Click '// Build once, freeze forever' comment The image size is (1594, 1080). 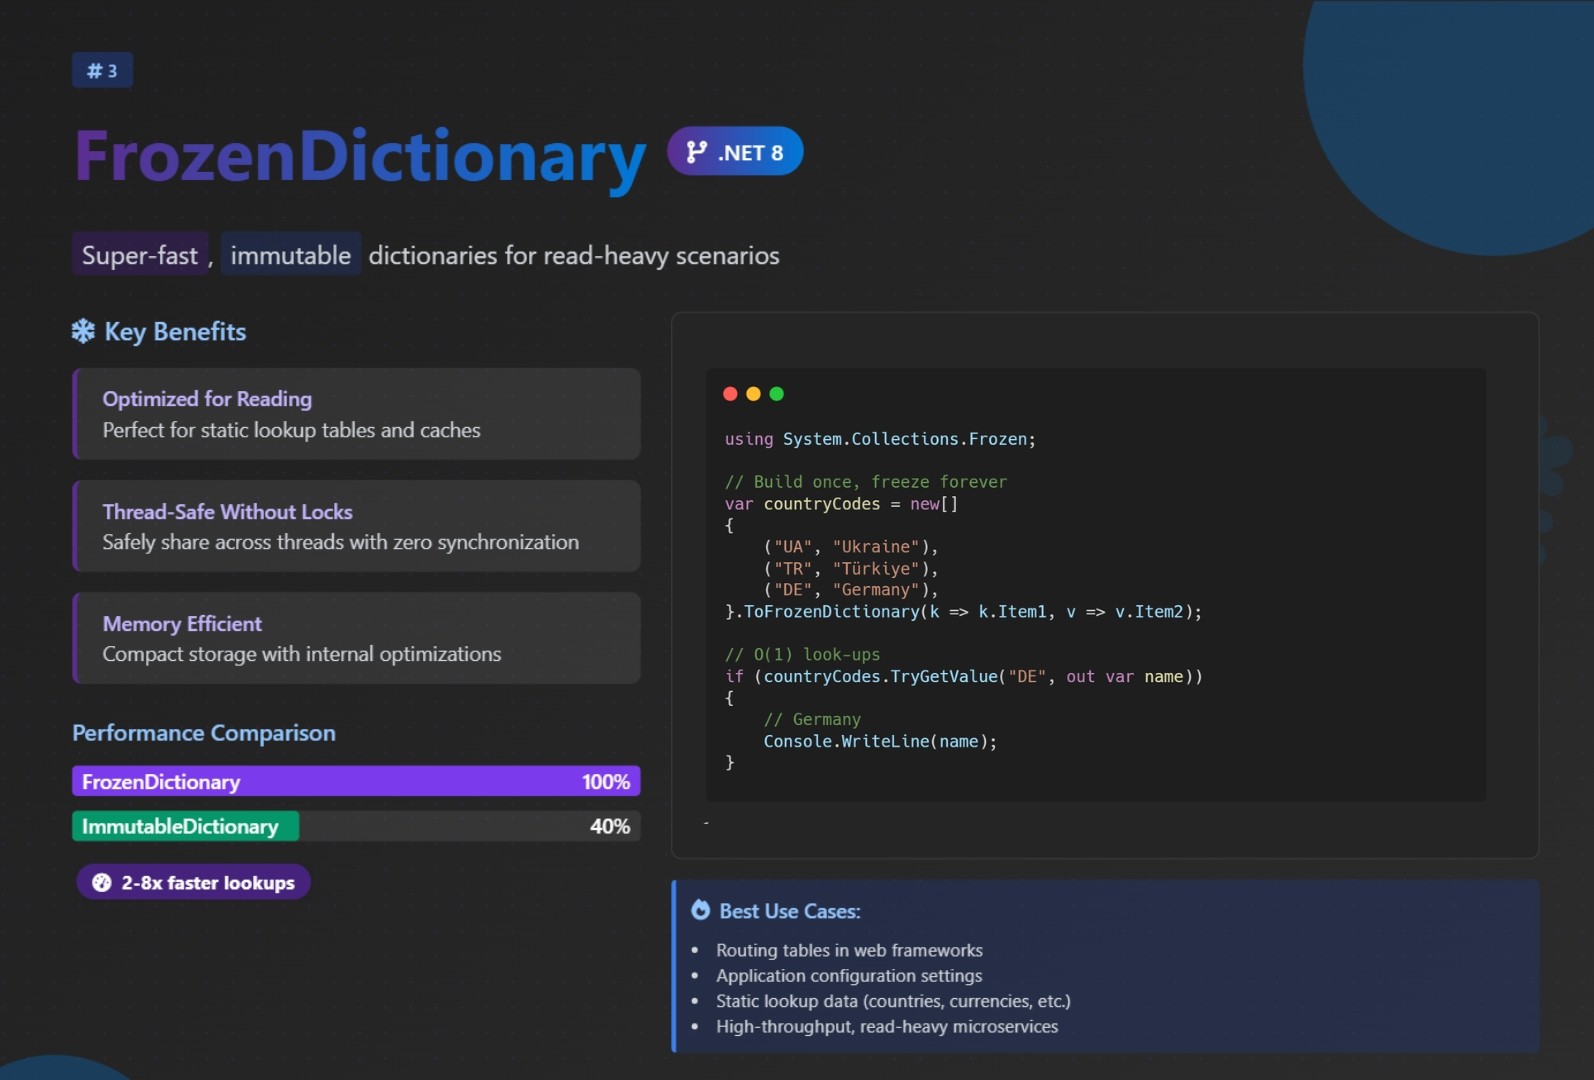pyautogui.click(x=866, y=482)
